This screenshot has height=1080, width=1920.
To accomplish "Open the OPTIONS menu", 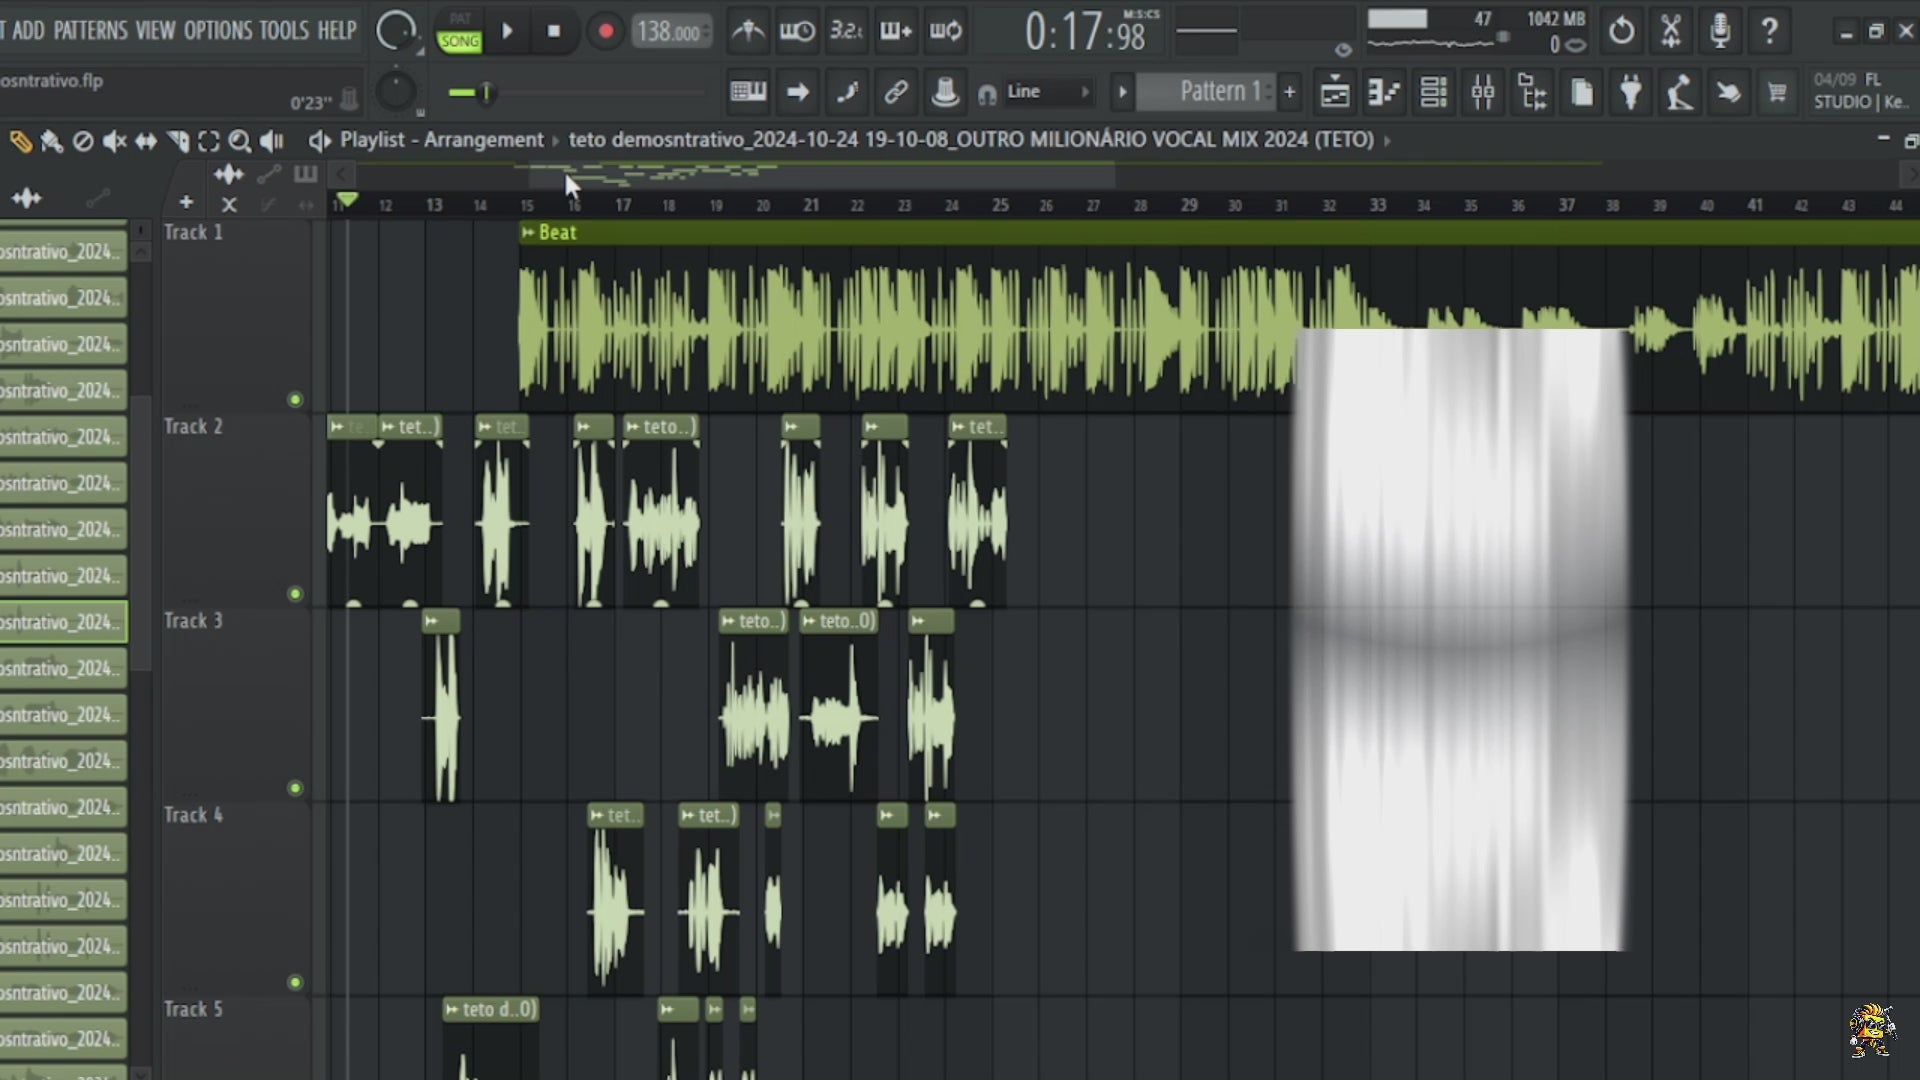I will (x=219, y=31).
